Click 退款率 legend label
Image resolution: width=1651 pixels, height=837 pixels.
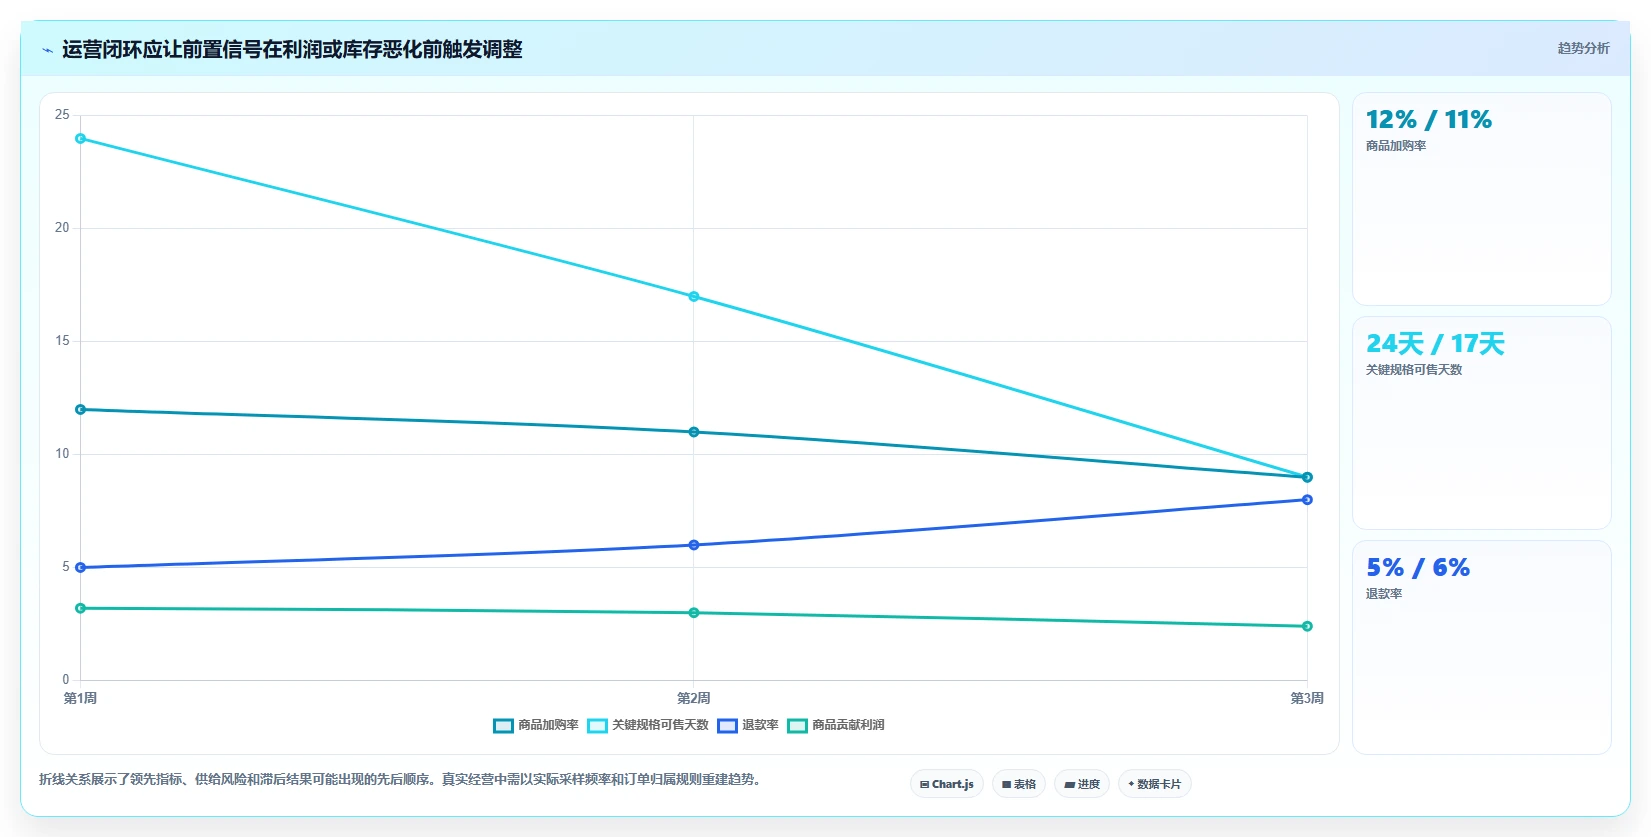click(760, 725)
